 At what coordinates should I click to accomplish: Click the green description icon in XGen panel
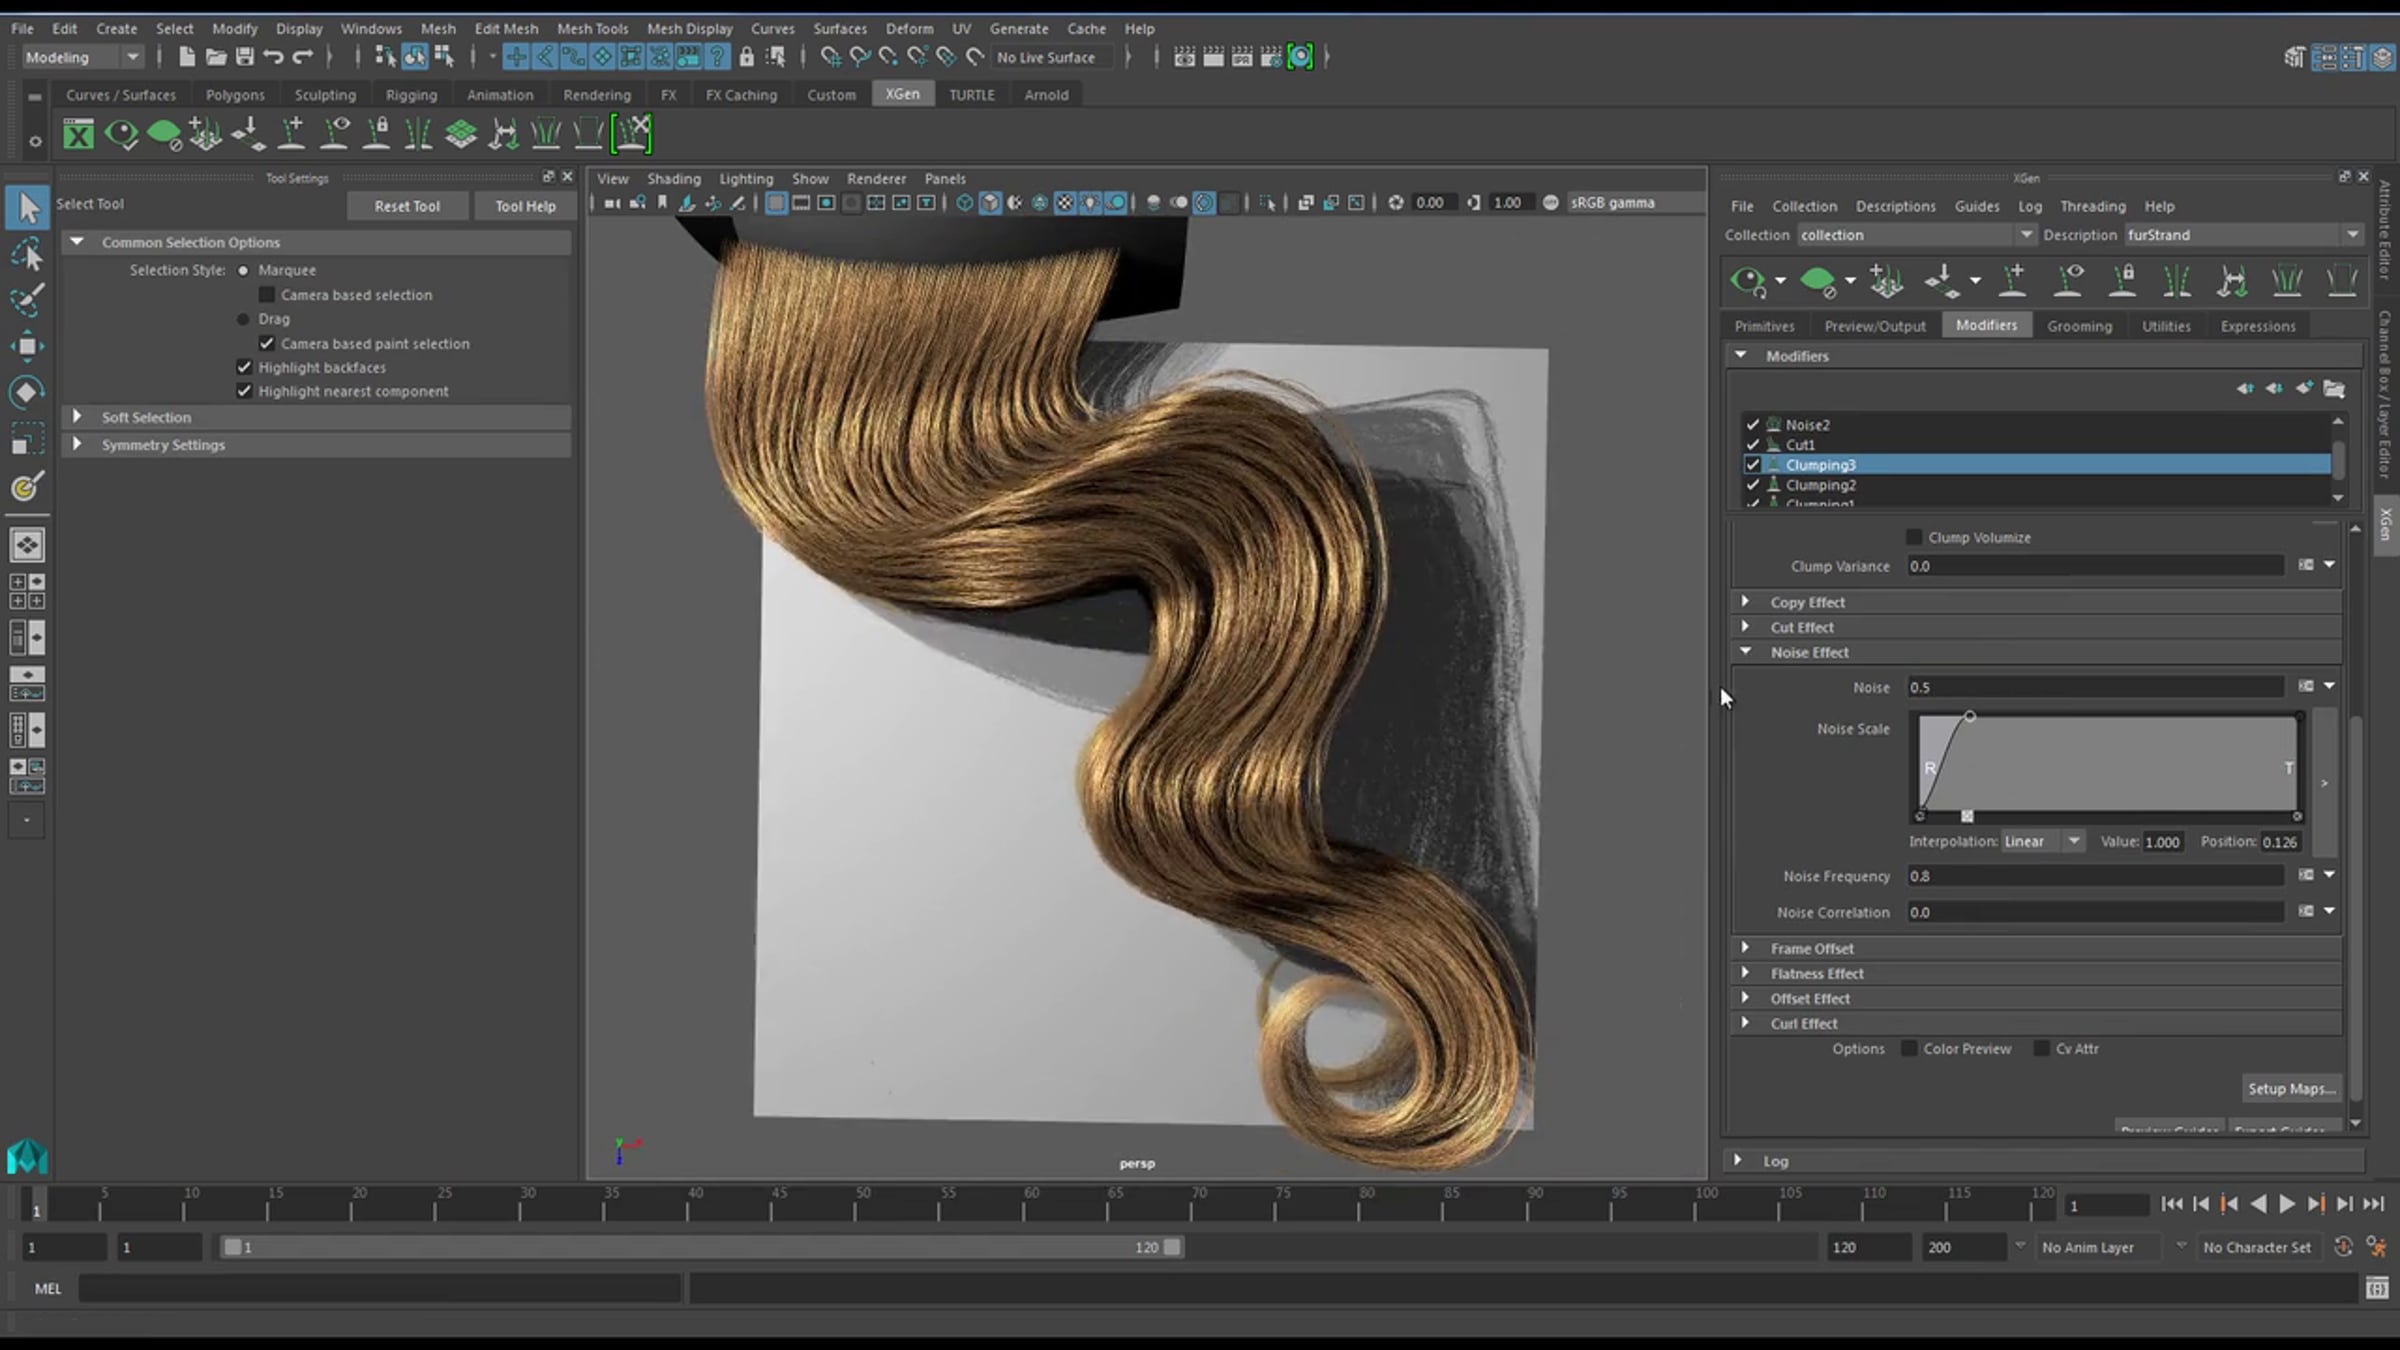1818,281
